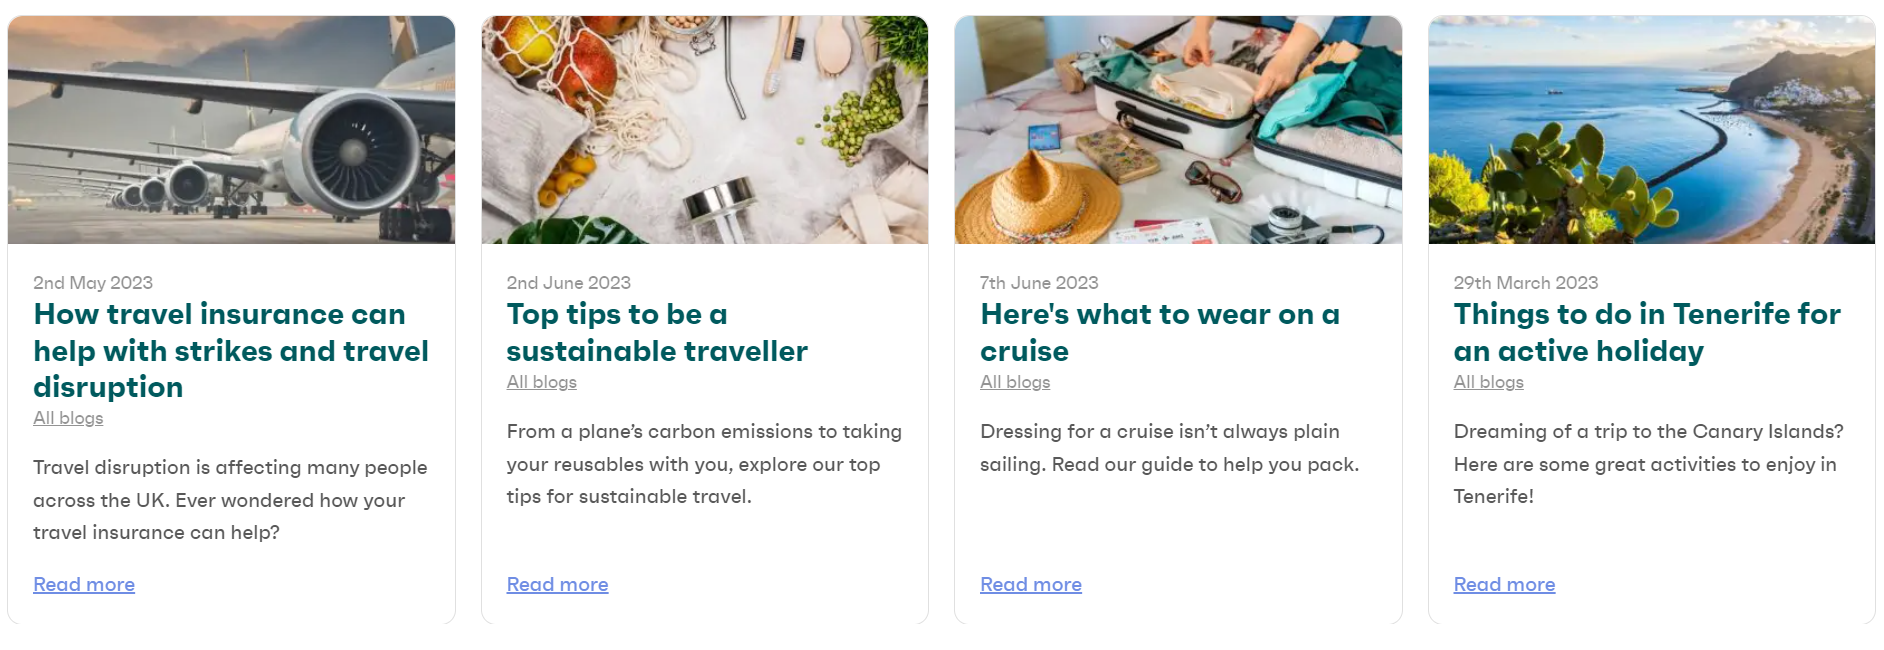
Task: Open the airplane engines blog image
Action: pos(231,130)
